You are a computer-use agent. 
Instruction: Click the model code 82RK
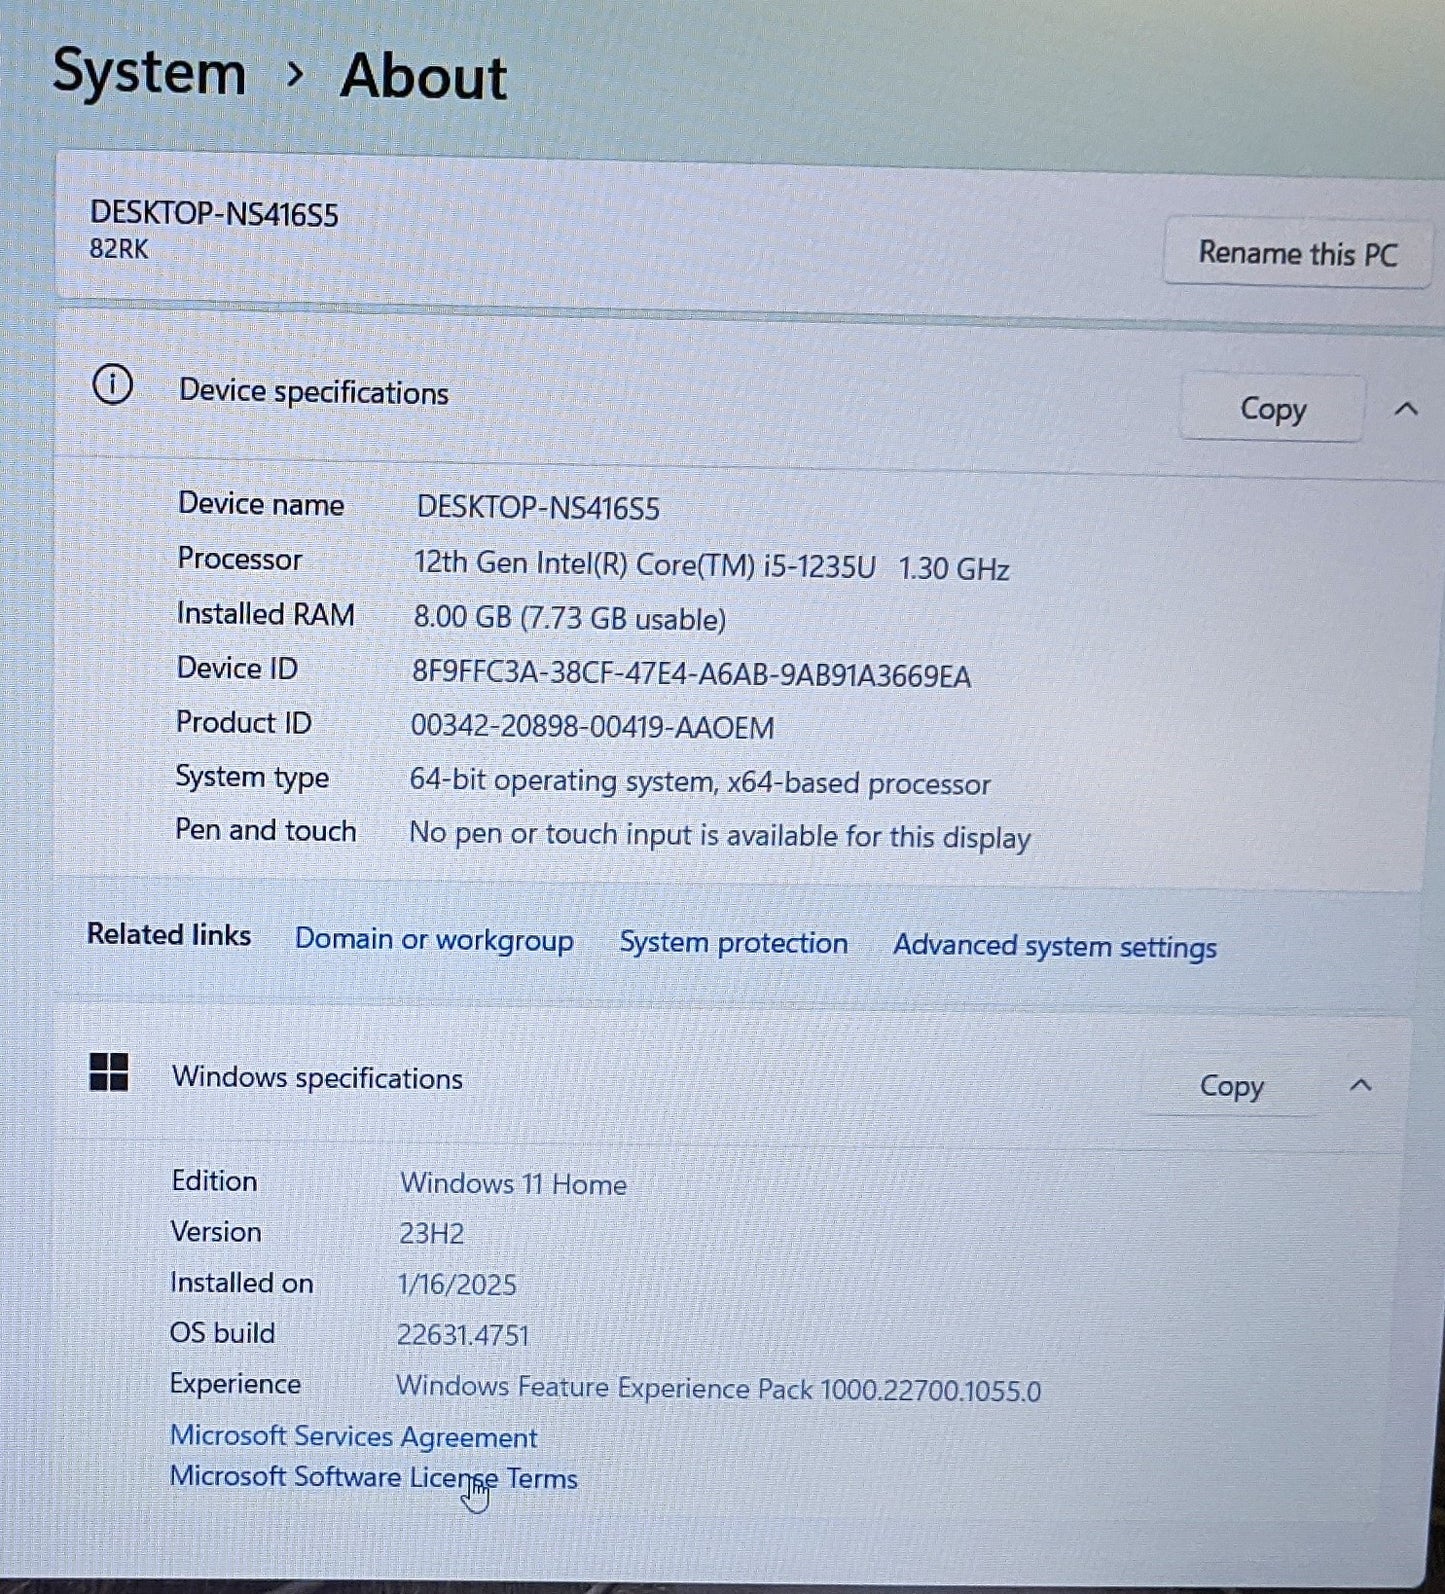click(x=119, y=249)
